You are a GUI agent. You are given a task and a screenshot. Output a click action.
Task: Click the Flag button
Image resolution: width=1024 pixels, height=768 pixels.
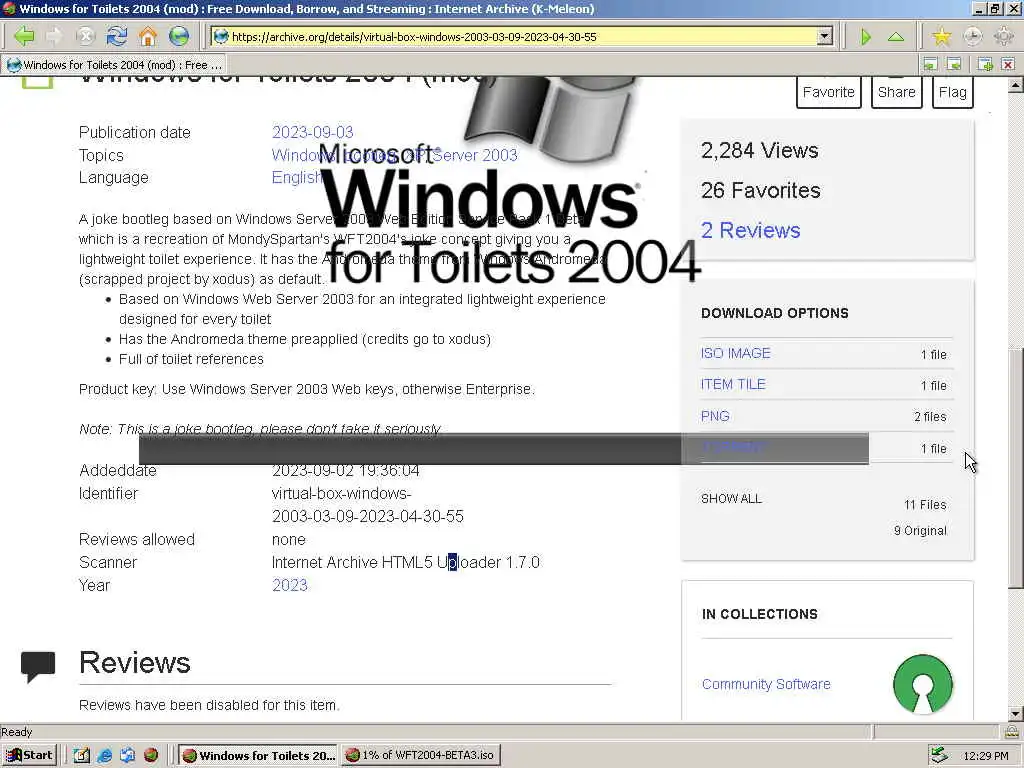pos(952,92)
